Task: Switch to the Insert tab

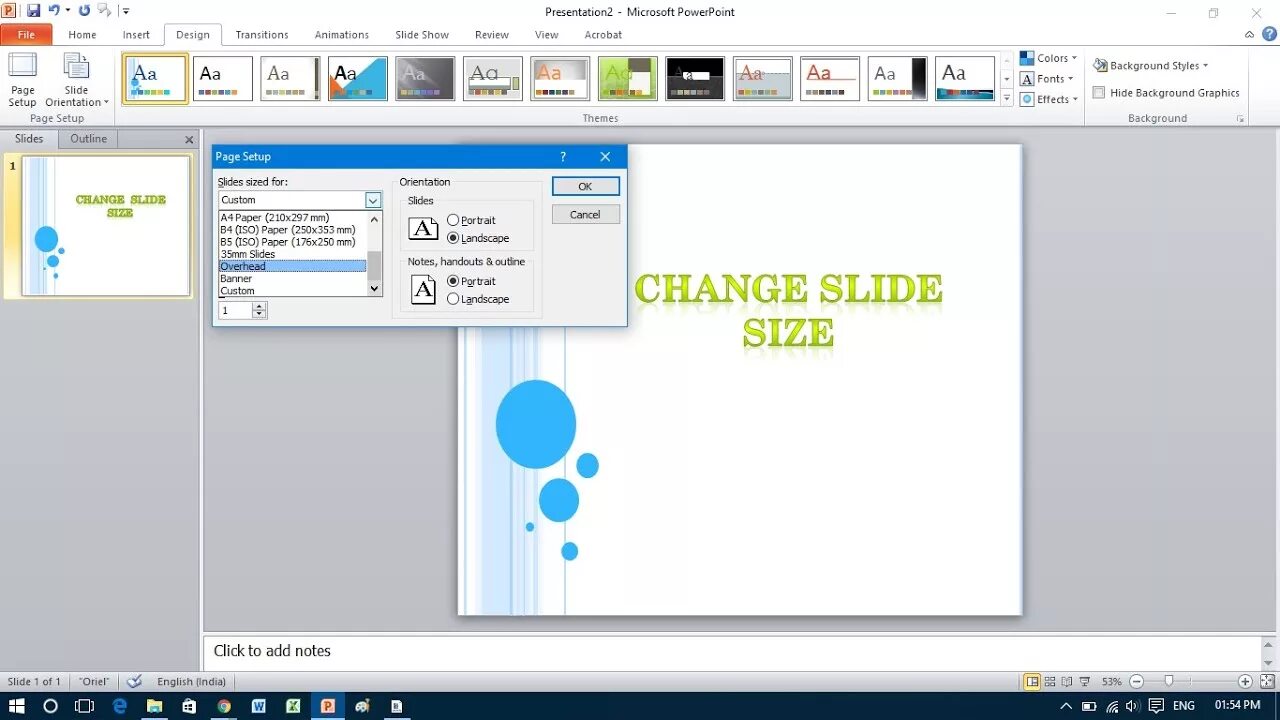Action: tap(136, 35)
